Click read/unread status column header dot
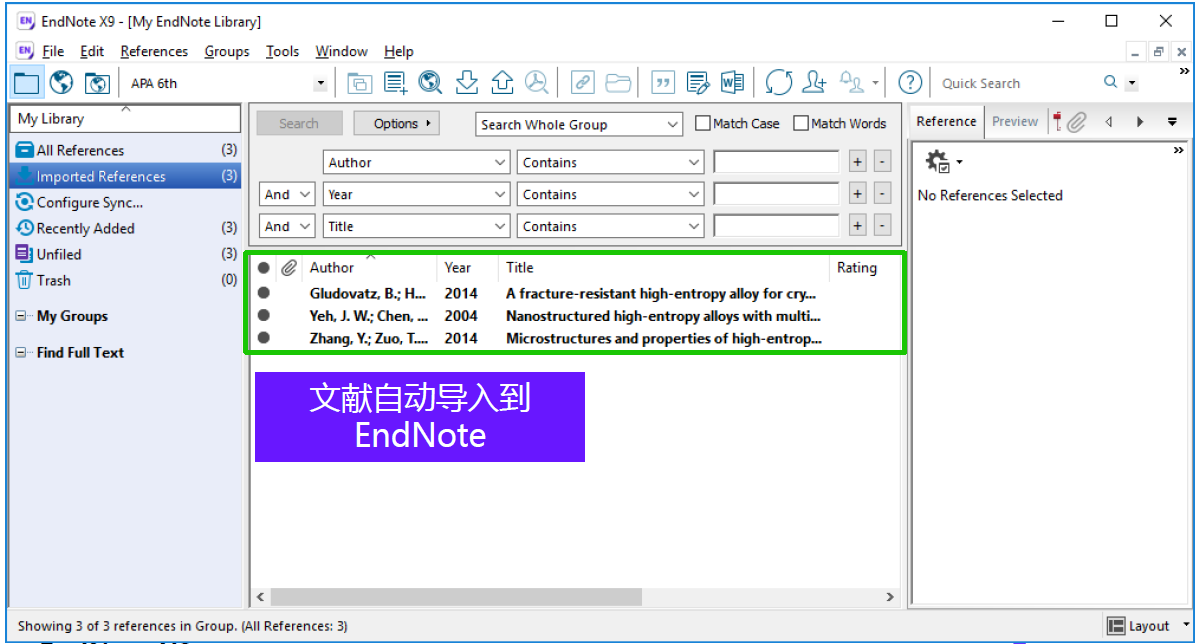The width and height of the screenshot is (1199, 644). point(264,268)
